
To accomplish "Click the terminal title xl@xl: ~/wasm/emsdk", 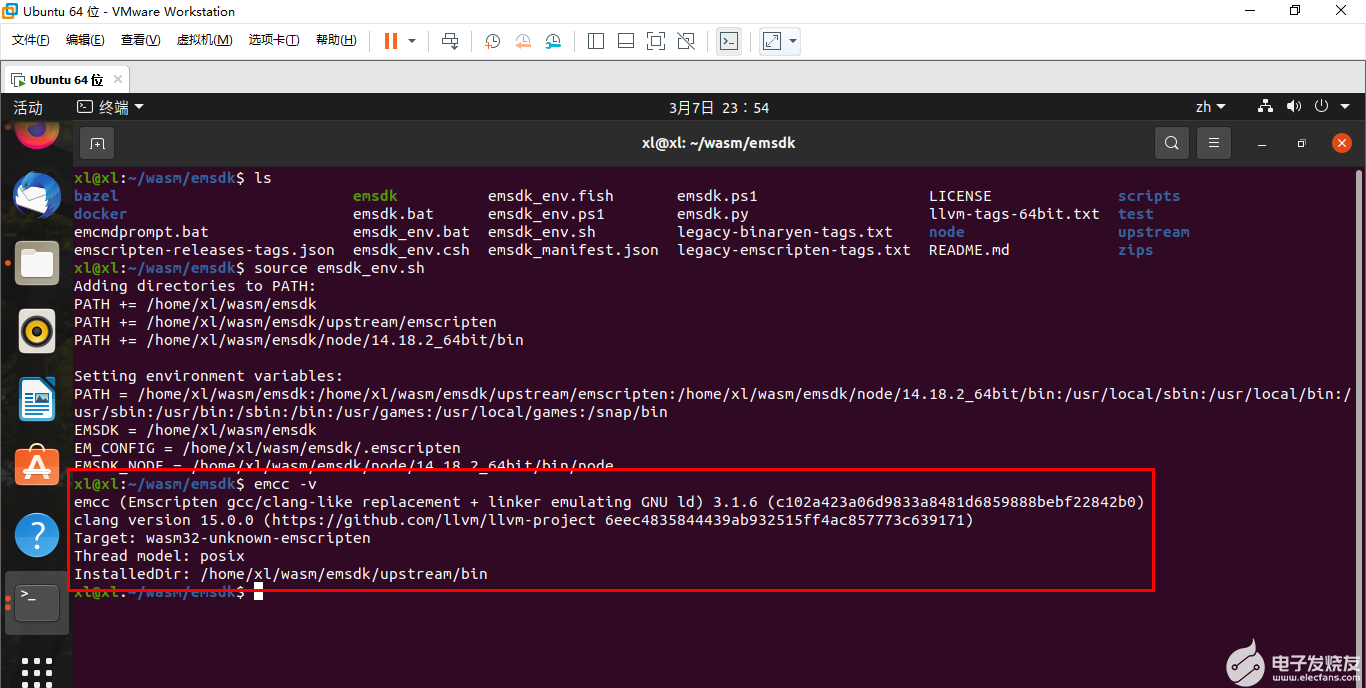I will click(x=718, y=143).
